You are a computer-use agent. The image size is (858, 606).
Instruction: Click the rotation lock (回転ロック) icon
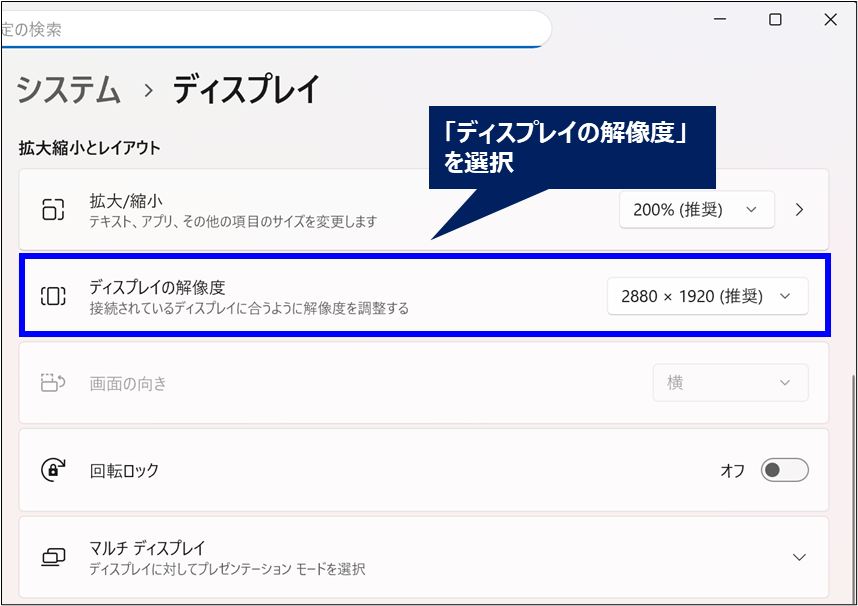click(53, 470)
